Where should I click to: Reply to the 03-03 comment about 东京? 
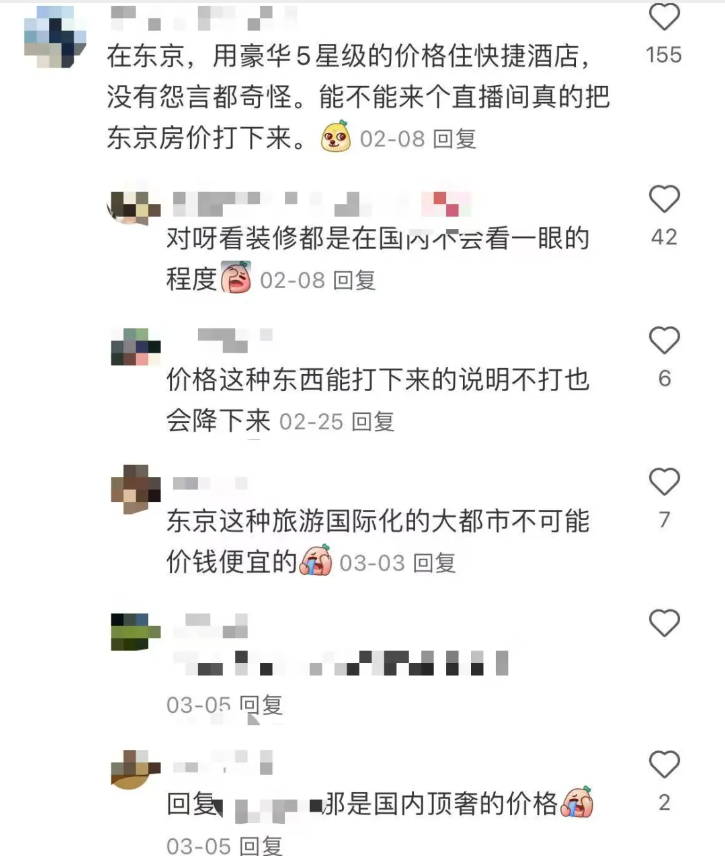click(x=434, y=563)
